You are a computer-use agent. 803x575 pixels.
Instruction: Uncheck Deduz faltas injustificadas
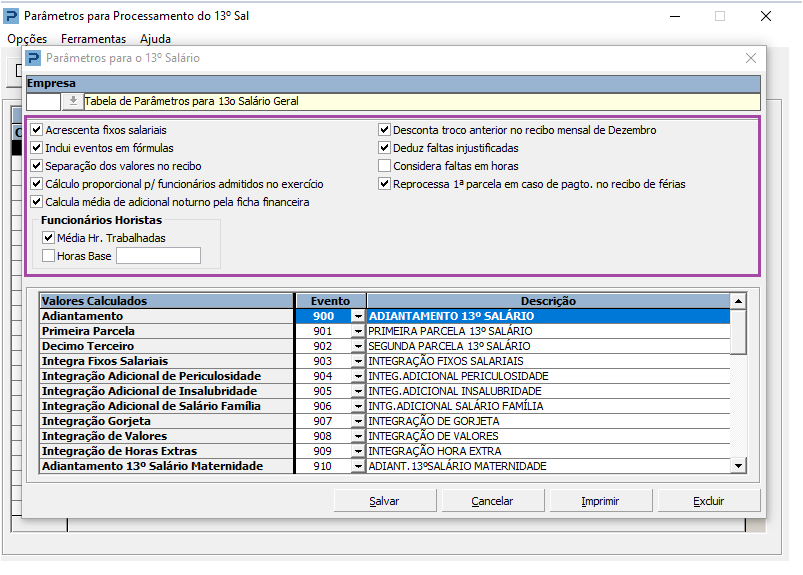tap(384, 148)
